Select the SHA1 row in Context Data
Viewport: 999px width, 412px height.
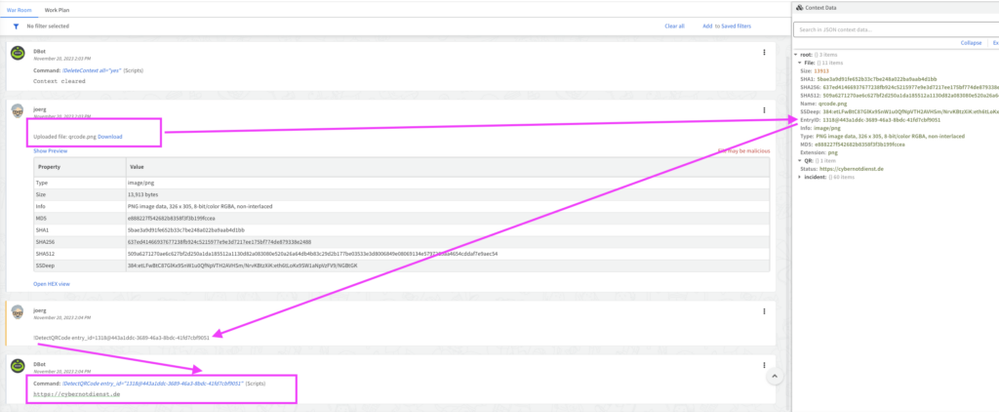click(x=868, y=79)
